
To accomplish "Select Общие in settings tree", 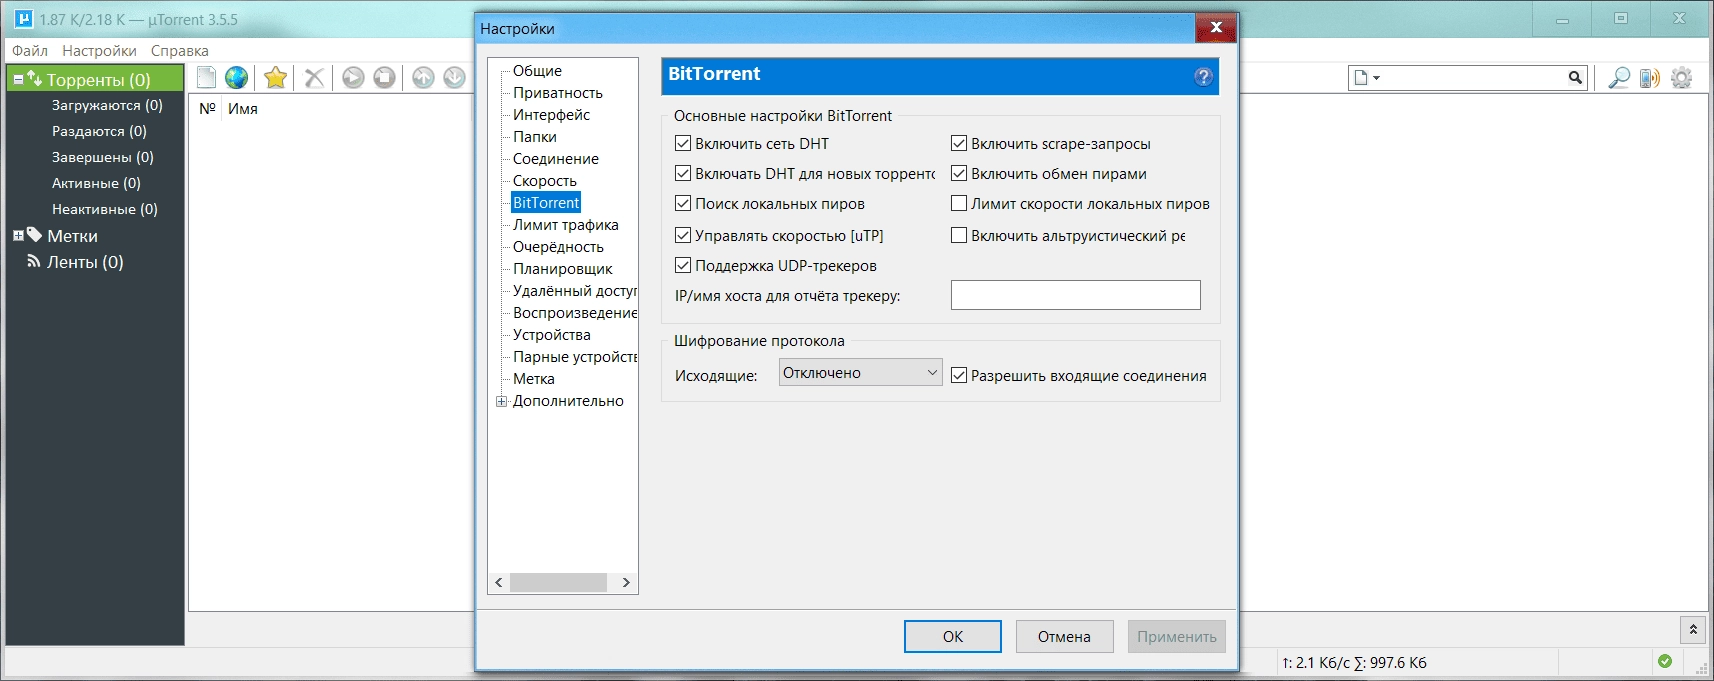I will [x=537, y=70].
